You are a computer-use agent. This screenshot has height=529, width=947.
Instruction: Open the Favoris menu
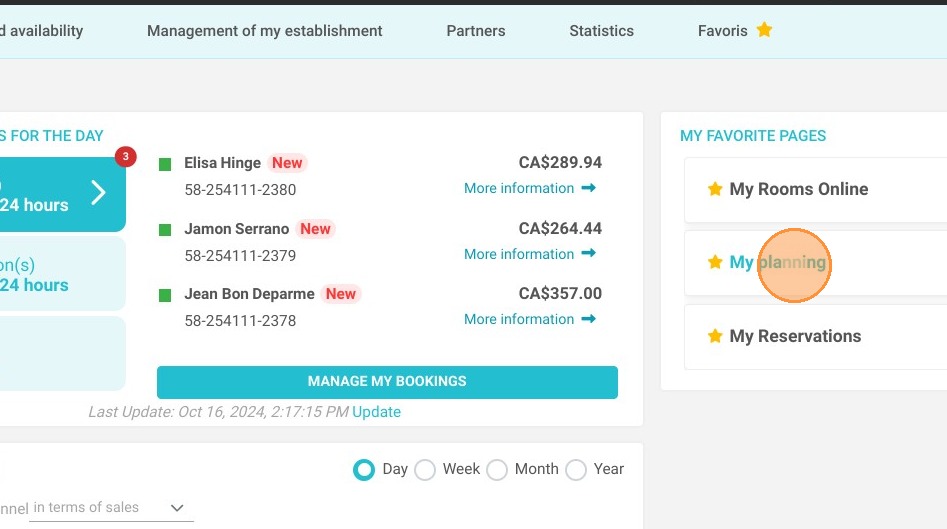[x=722, y=31]
